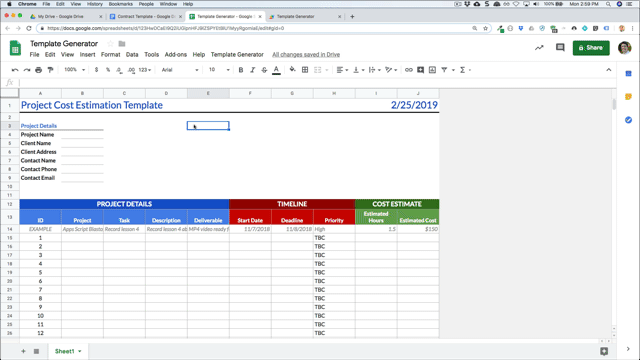Hide the menus with collapse arrow
This screenshot has height=360, width=640.
click(x=609, y=70)
